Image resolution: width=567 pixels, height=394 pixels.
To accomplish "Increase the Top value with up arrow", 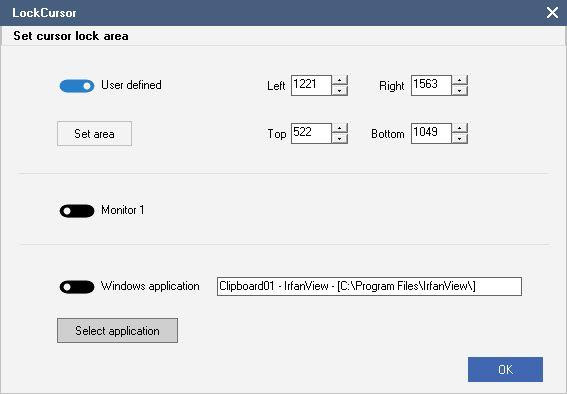I will tap(340, 128).
